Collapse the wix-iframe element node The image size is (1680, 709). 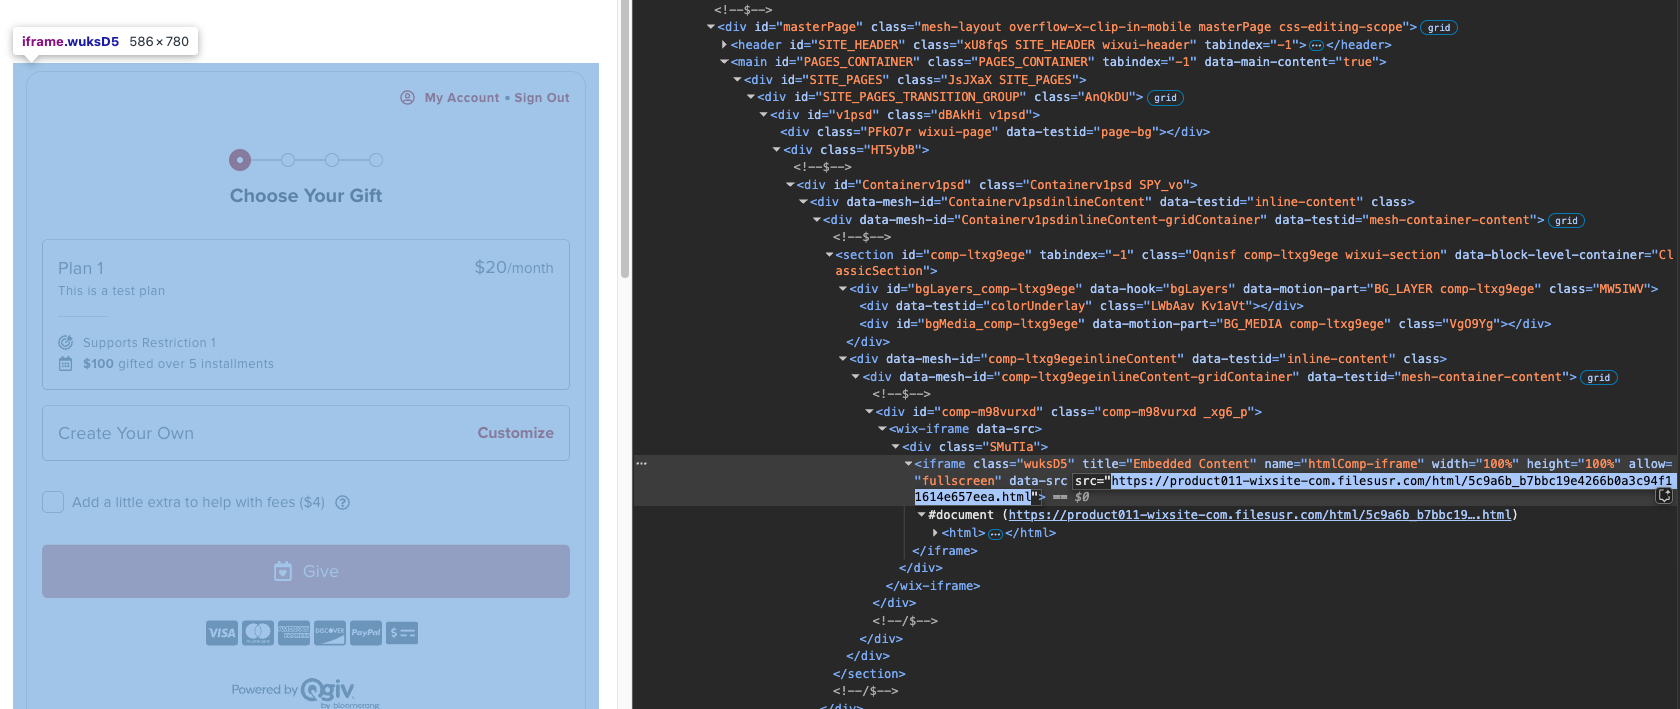coord(882,429)
